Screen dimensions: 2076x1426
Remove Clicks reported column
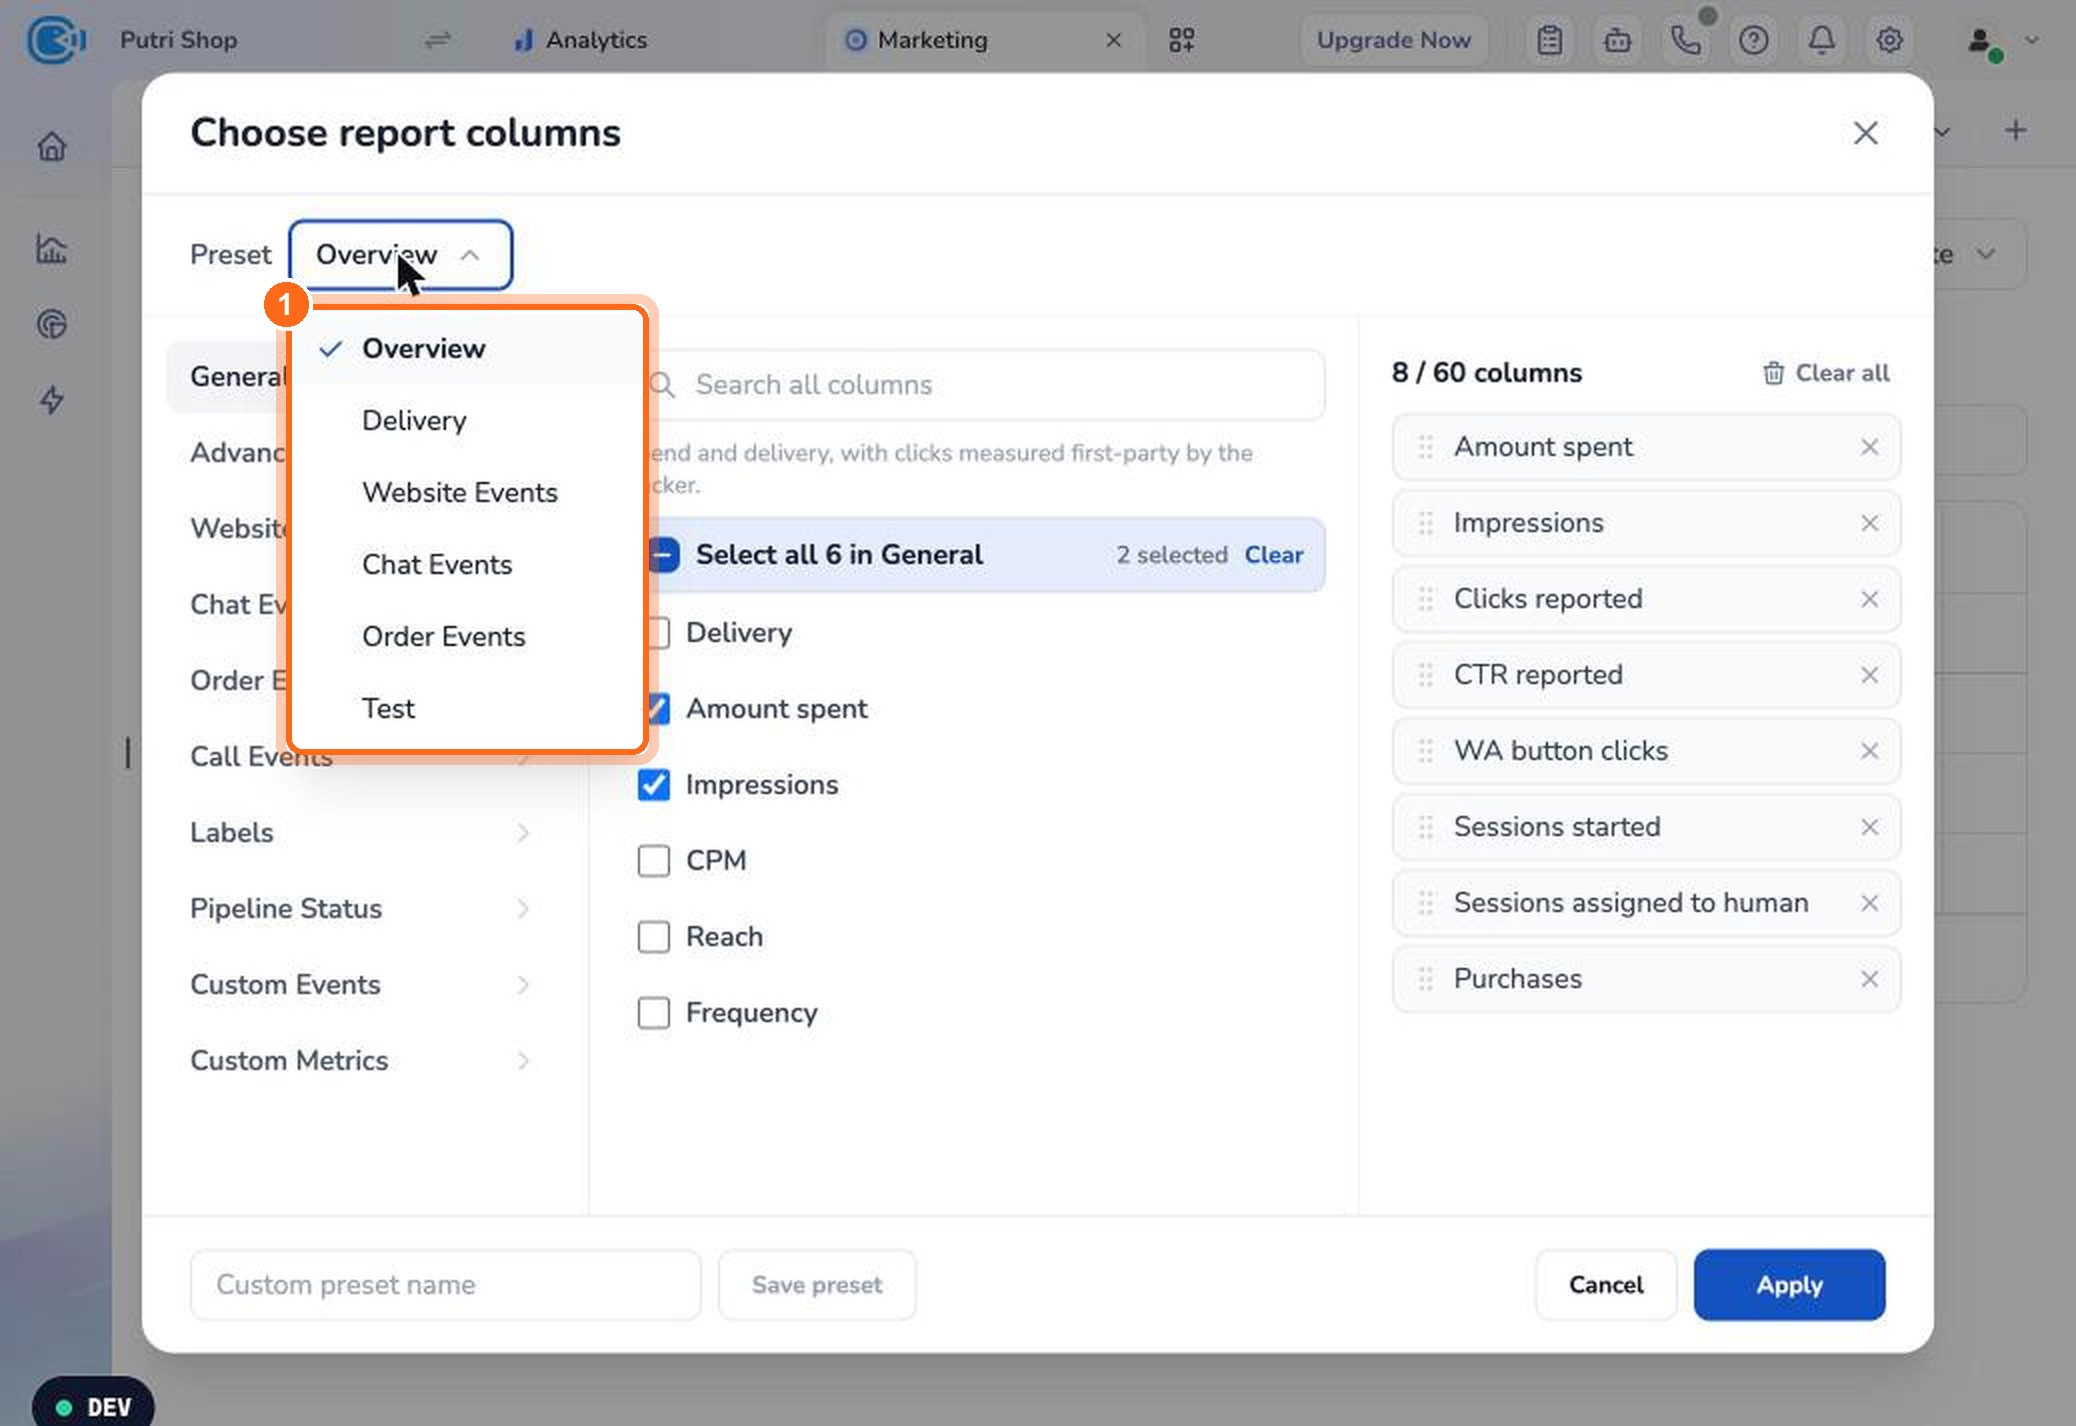pyautogui.click(x=1869, y=599)
